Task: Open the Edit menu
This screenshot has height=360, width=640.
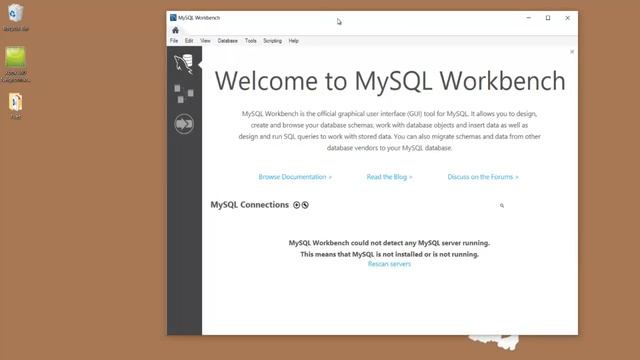Action: click(189, 41)
